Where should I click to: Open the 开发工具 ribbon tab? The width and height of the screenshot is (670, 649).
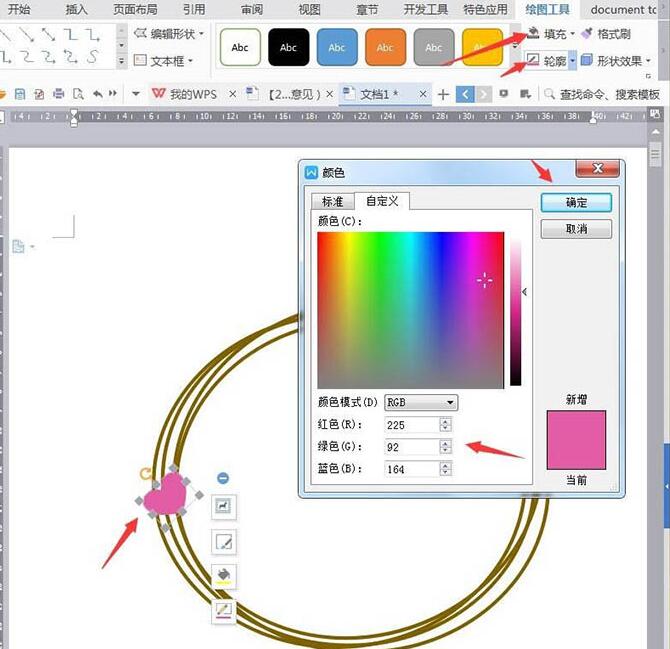(x=426, y=9)
